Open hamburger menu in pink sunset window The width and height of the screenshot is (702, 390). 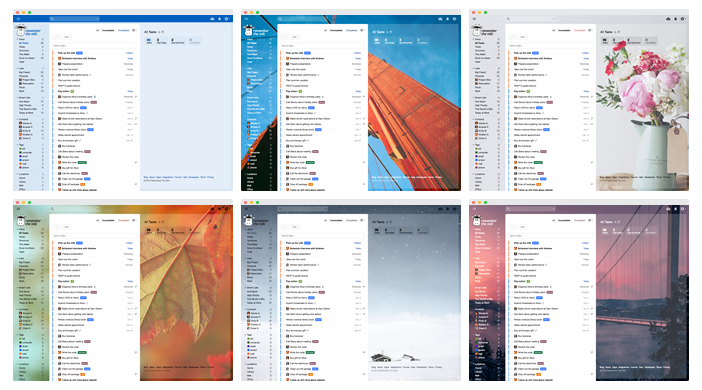pos(475,209)
